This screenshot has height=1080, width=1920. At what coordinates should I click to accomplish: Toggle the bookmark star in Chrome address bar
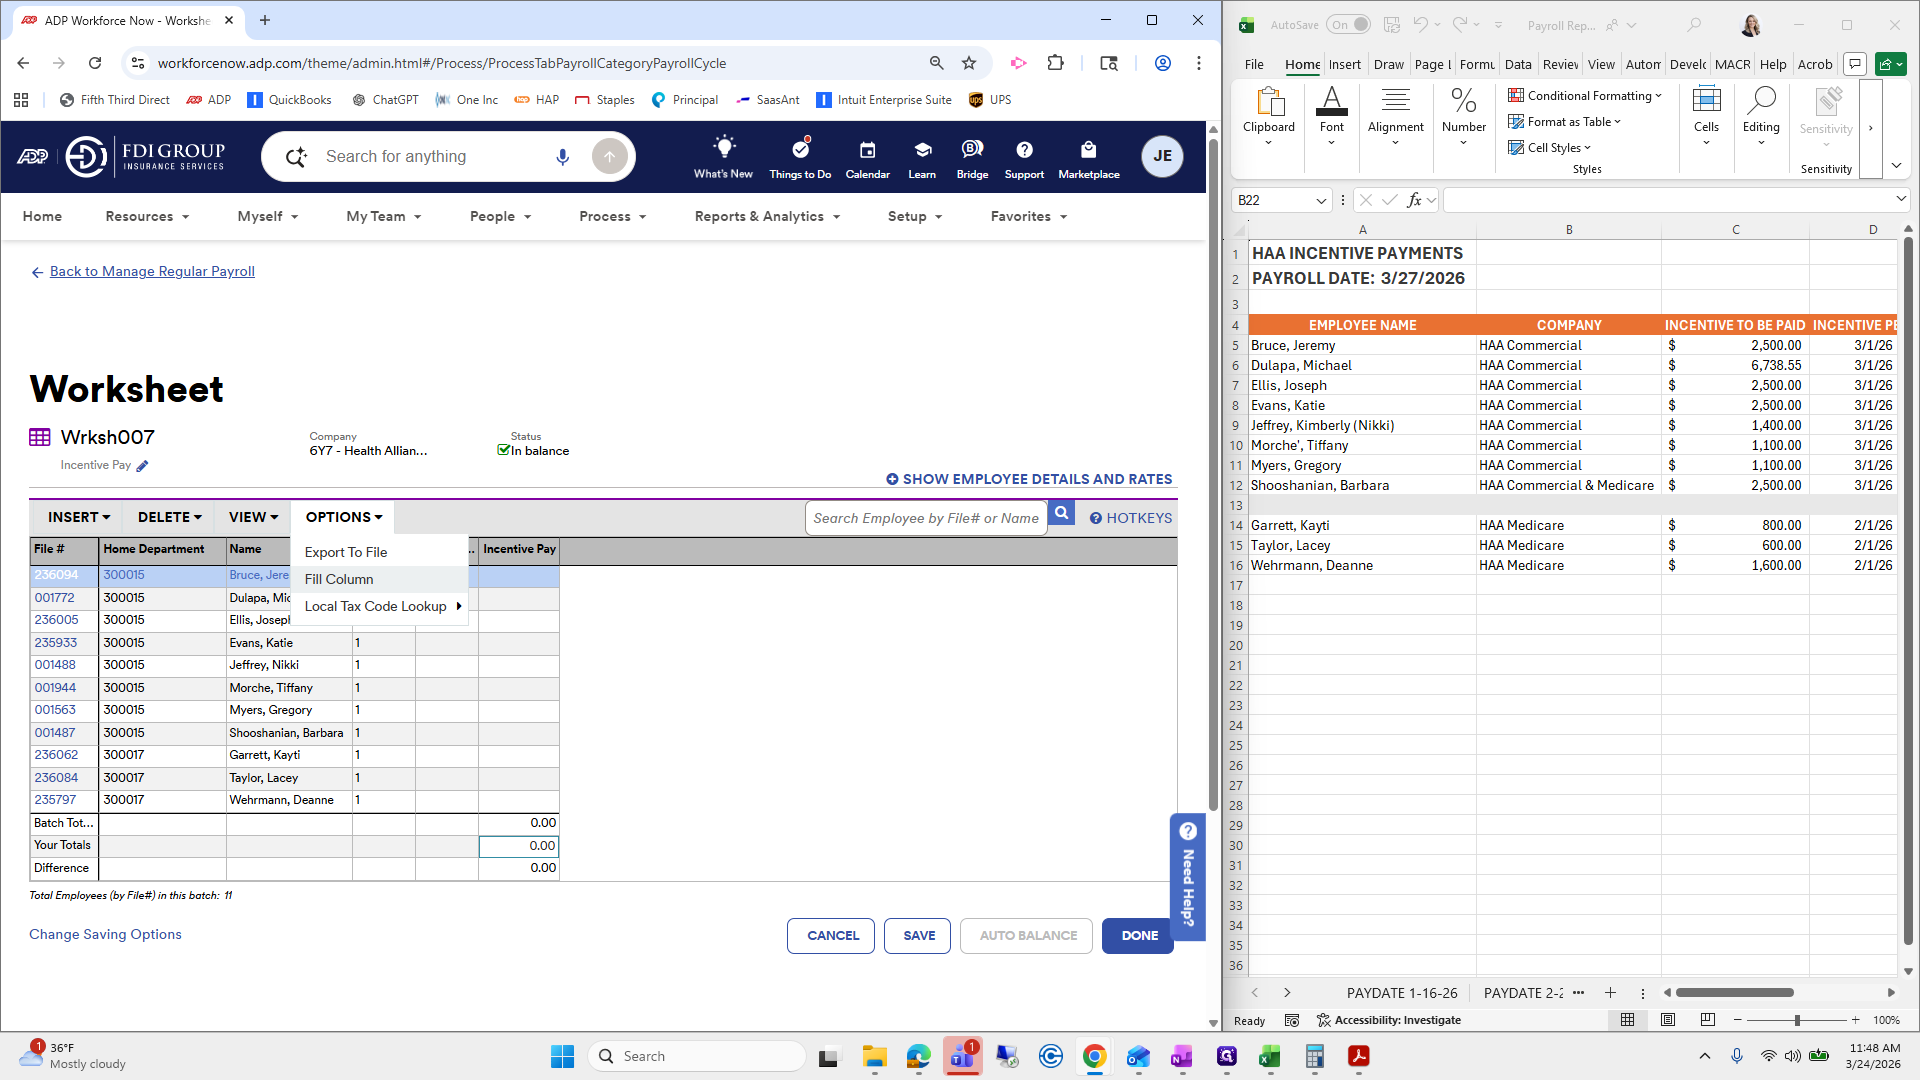pyautogui.click(x=969, y=62)
